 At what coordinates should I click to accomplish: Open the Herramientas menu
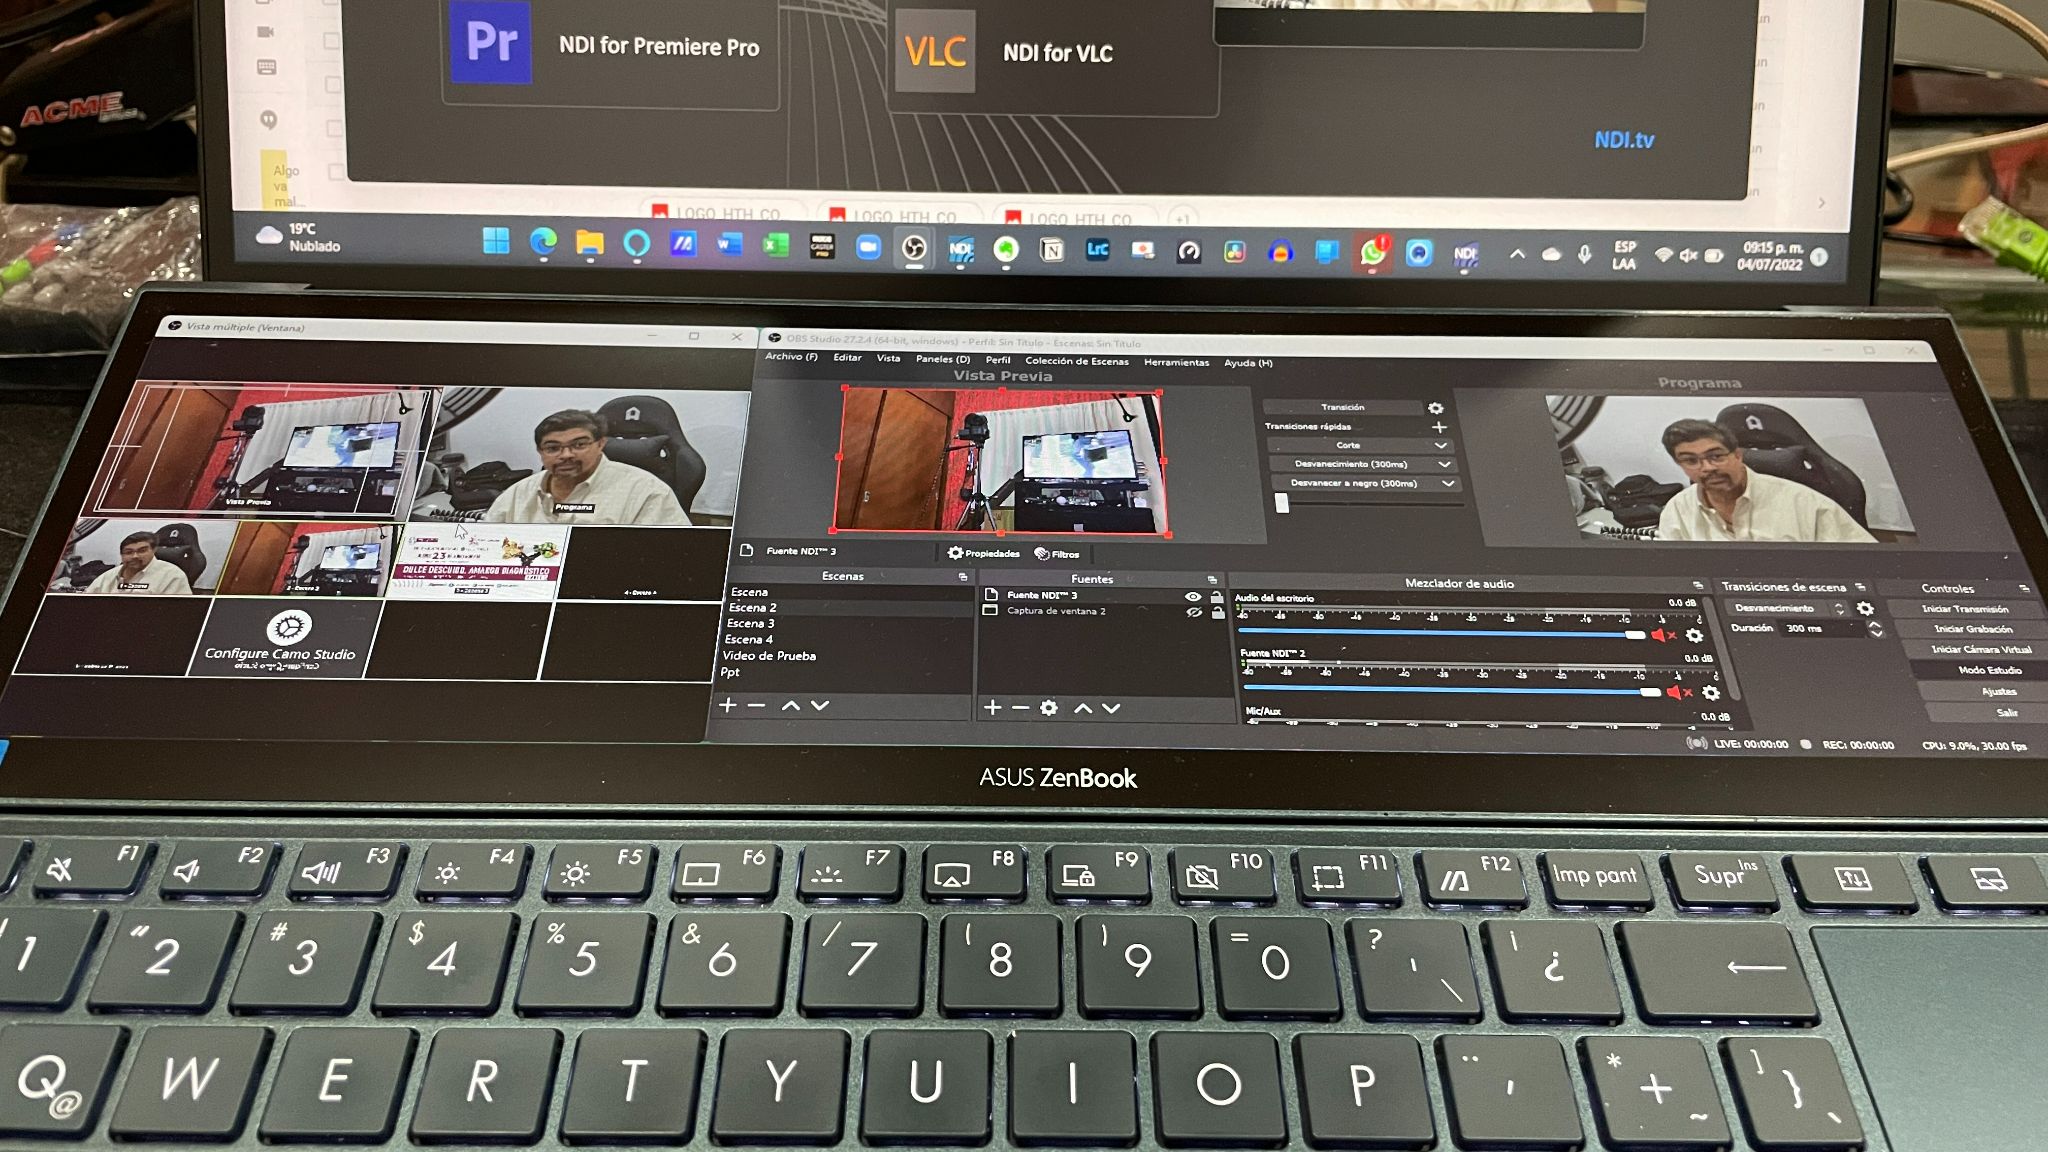click(x=1176, y=363)
